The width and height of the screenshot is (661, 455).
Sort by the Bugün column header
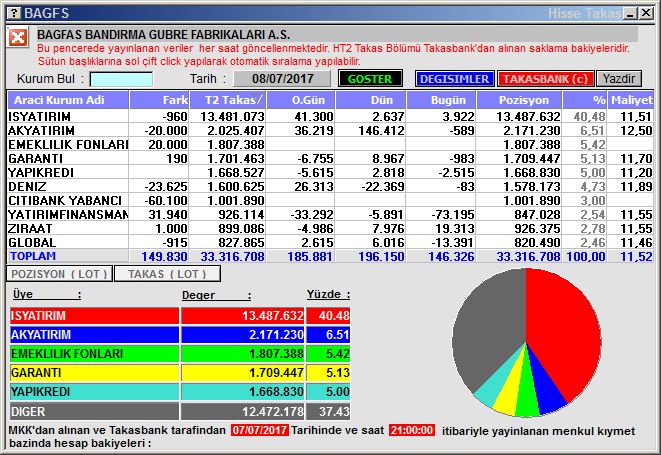tap(441, 100)
